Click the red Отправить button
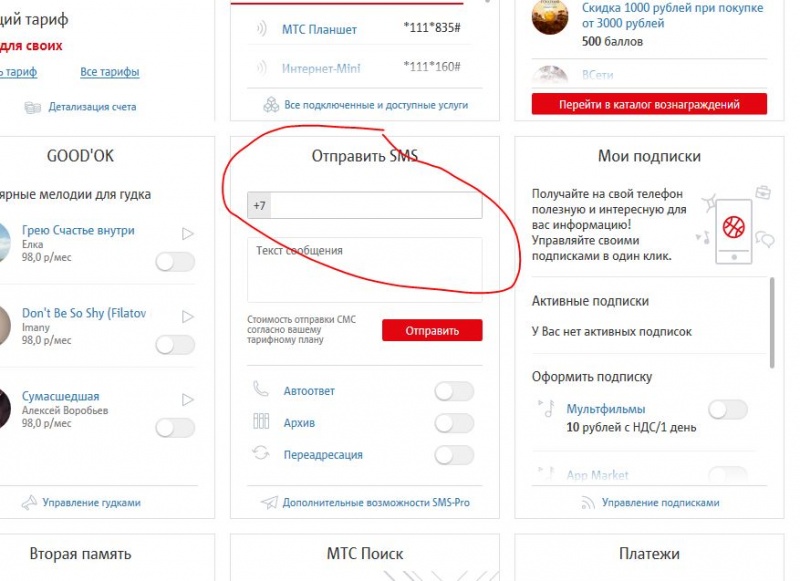The image size is (800, 581). click(x=432, y=330)
